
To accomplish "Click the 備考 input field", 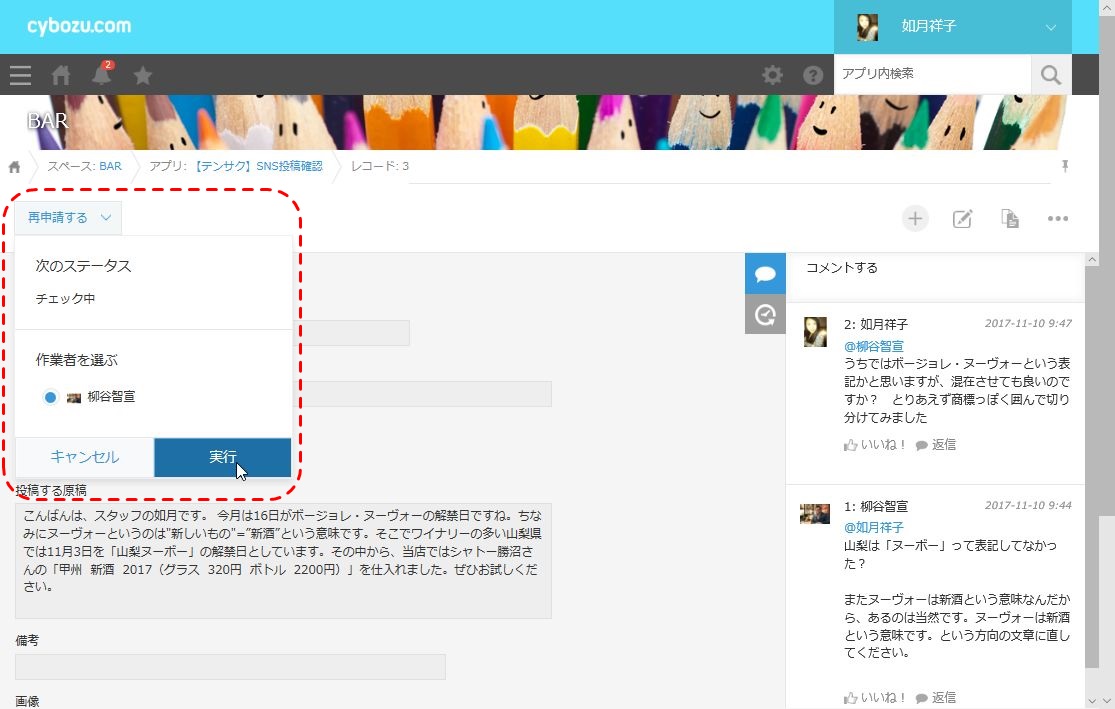I will click(x=230, y=667).
